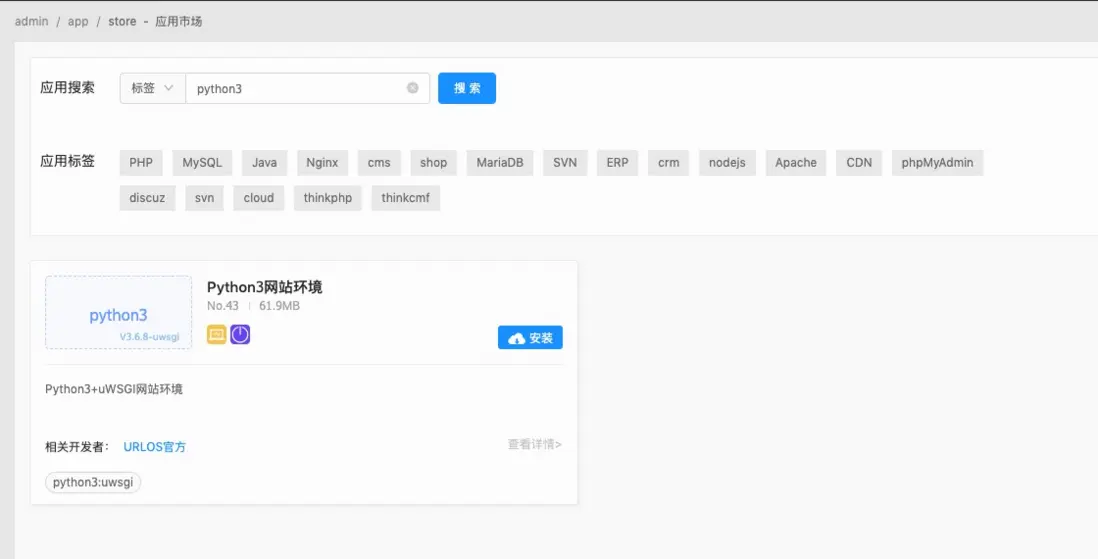Click the 应用标签 label

click(x=67, y=161)
